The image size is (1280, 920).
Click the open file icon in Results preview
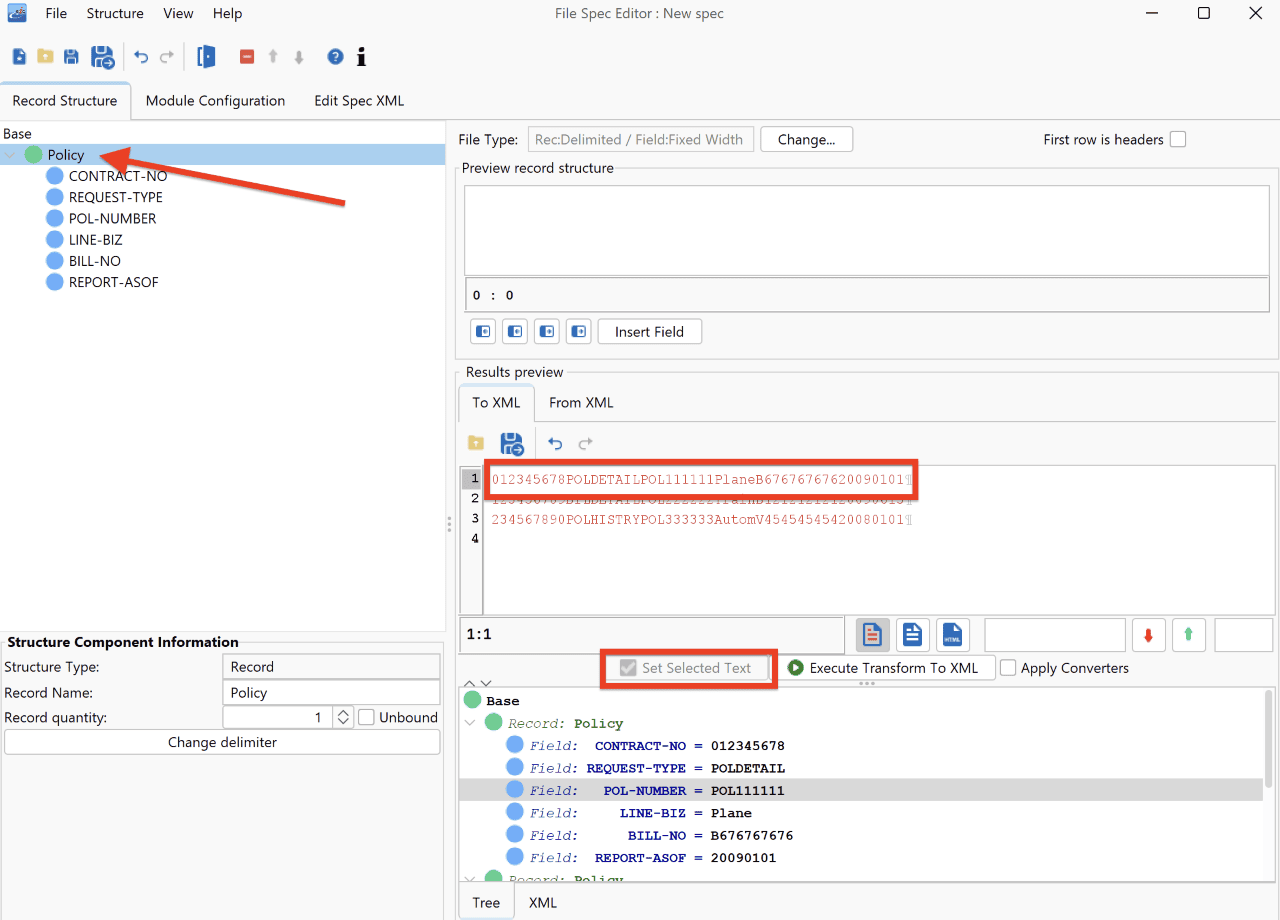click(476, 443)
